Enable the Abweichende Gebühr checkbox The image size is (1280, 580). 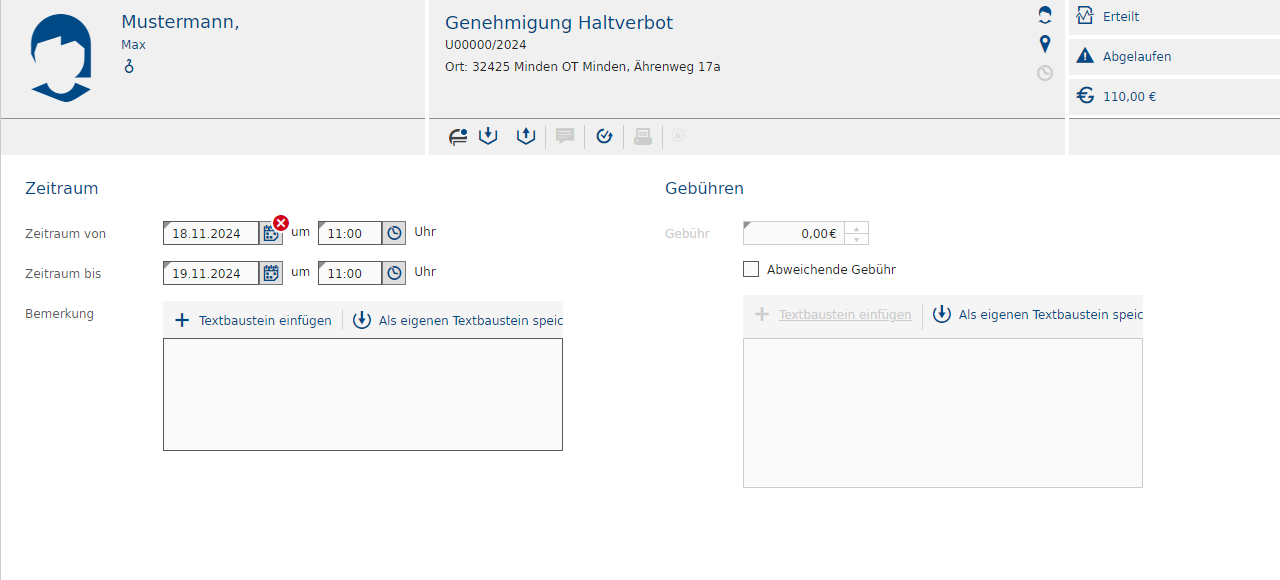click(x=751, y=269)
